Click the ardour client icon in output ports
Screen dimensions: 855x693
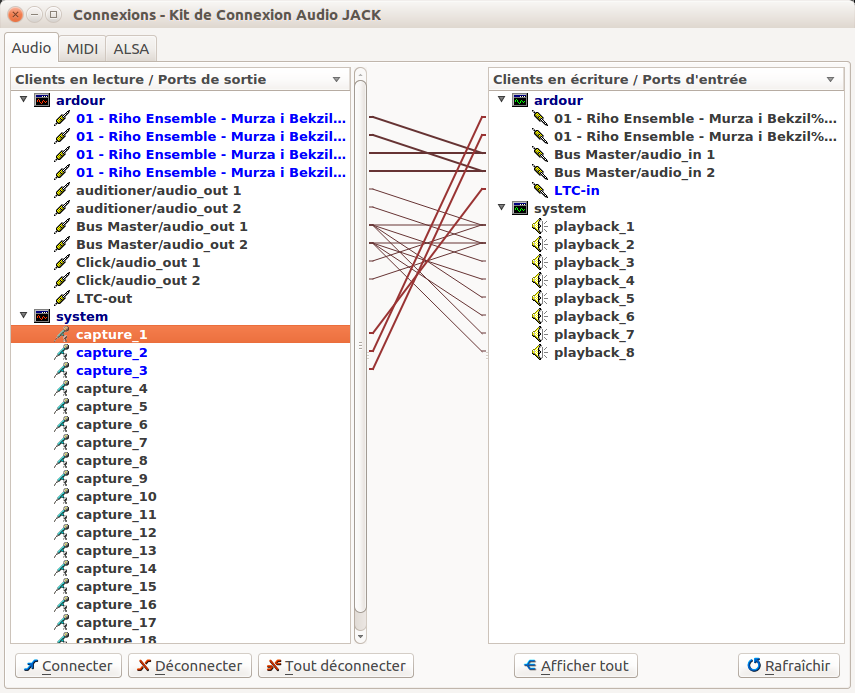click(x=42, y=100)
